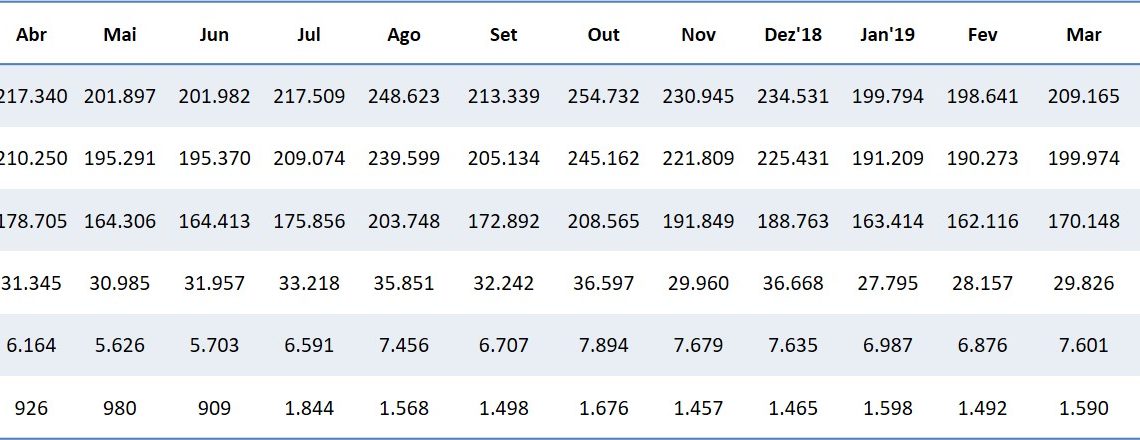Select the cell with value 254.732

(x=603, y=97)
